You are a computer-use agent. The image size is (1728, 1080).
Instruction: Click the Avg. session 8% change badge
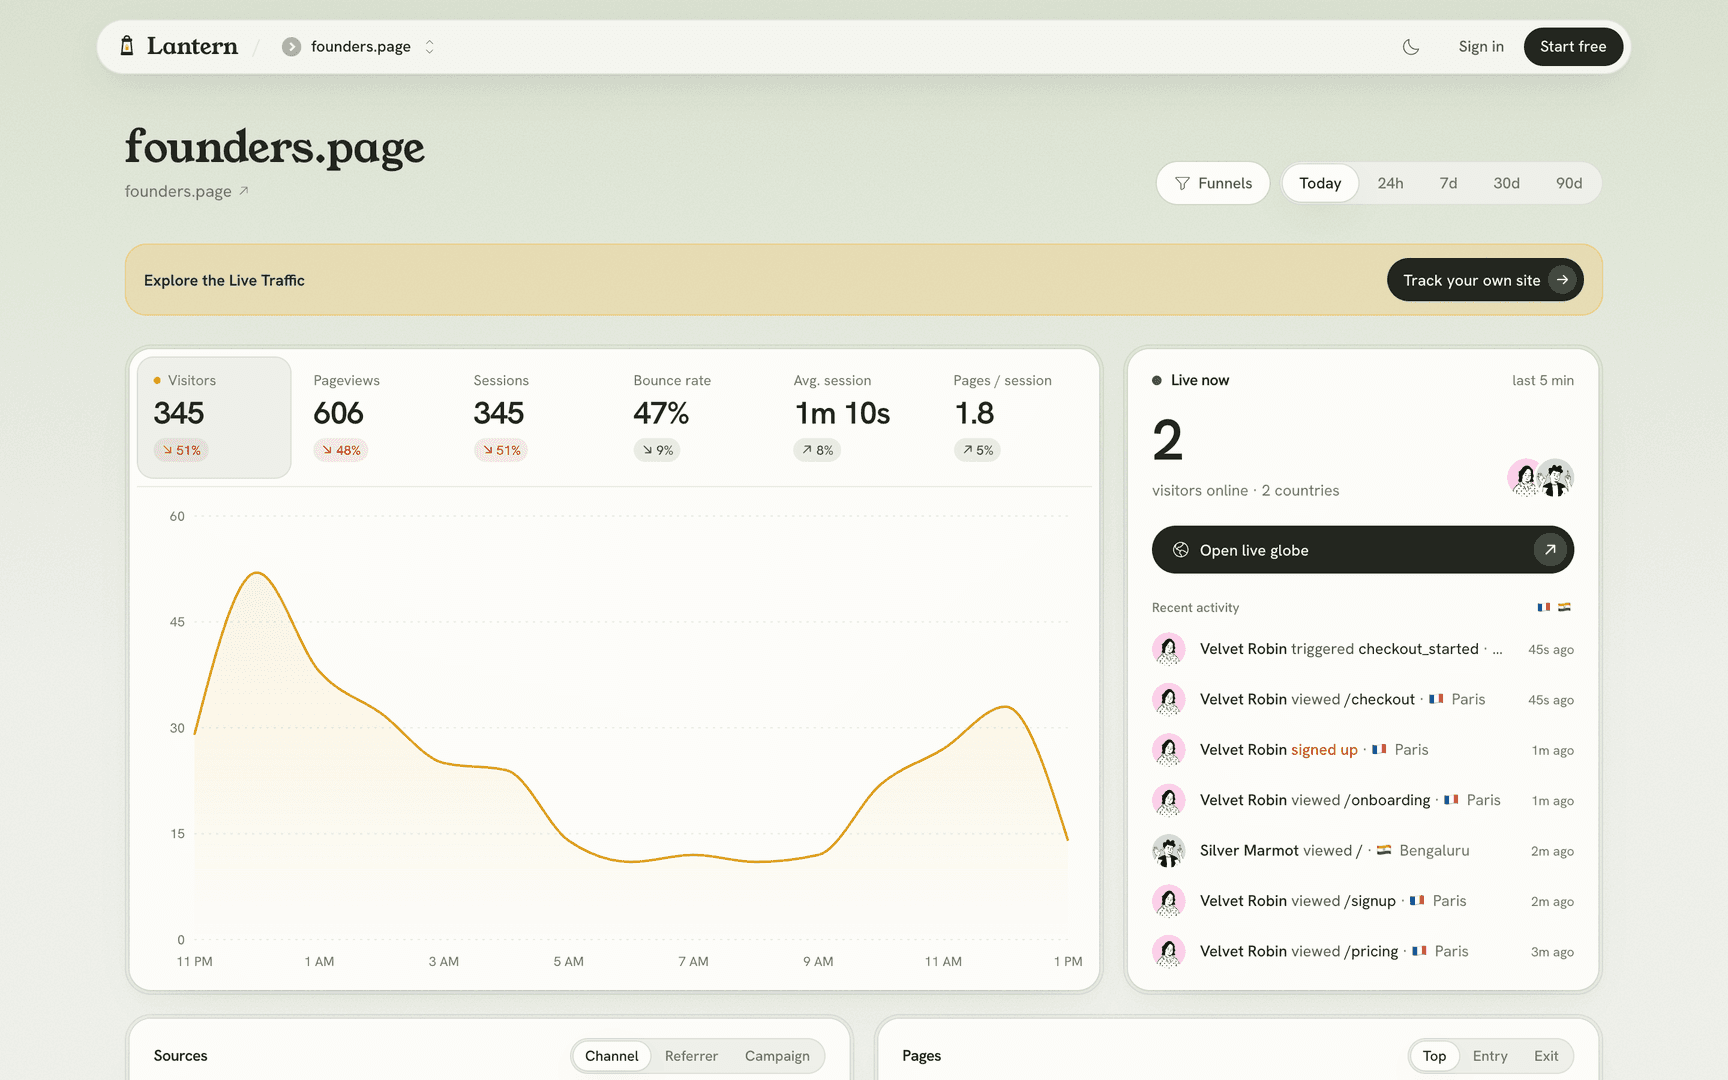click(817, 450)
